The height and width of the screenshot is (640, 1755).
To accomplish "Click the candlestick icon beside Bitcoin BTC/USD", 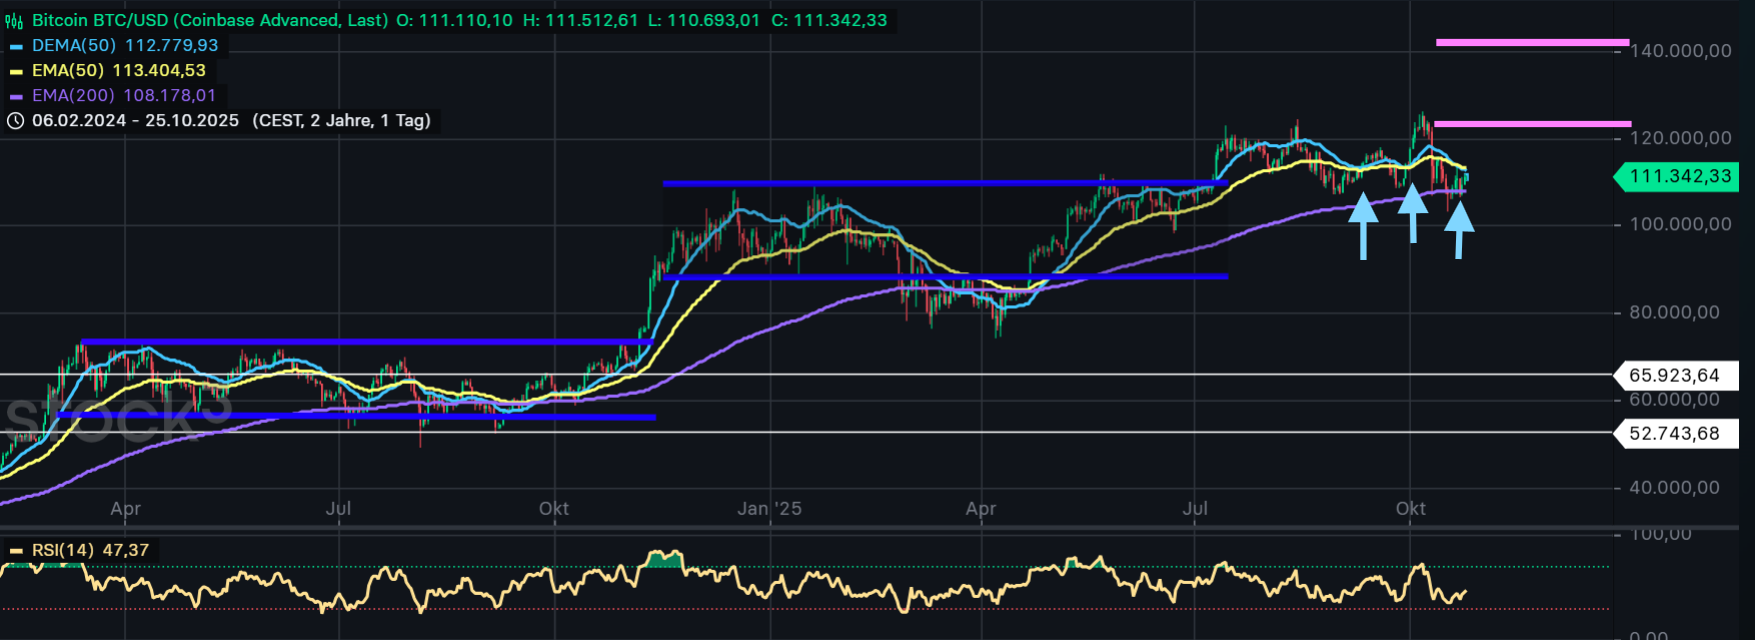I will (x=14, y=21).
